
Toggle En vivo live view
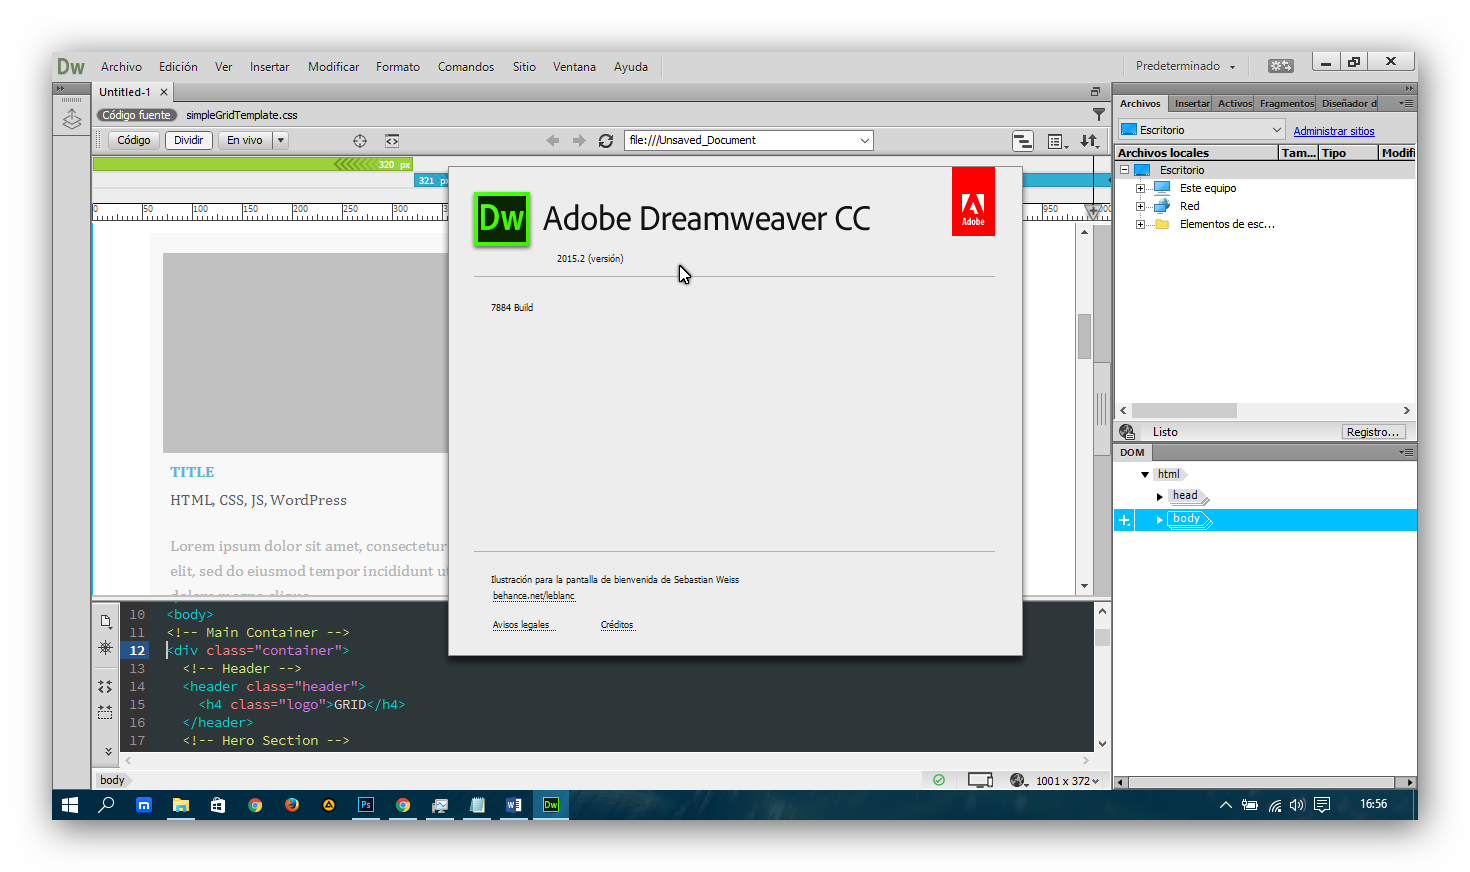point(245,141)
